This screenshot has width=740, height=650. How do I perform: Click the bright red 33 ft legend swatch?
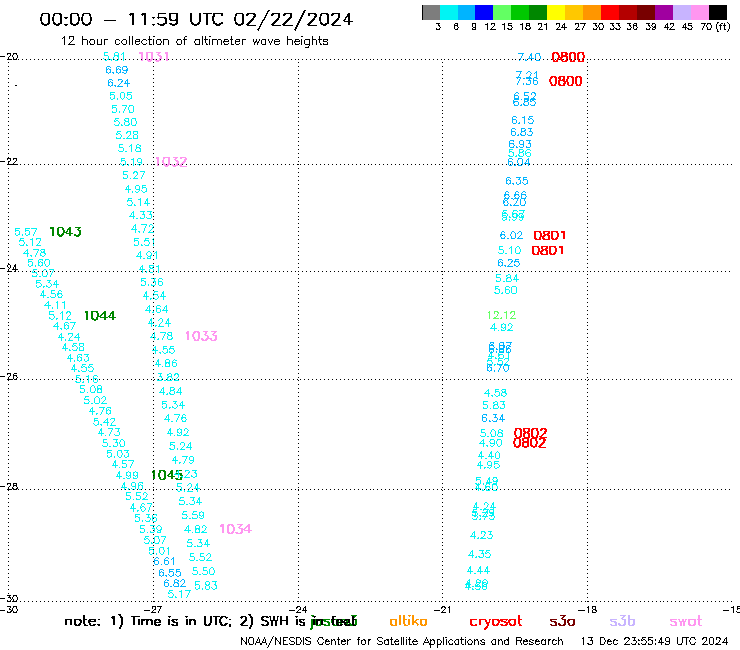click(610, 12)
